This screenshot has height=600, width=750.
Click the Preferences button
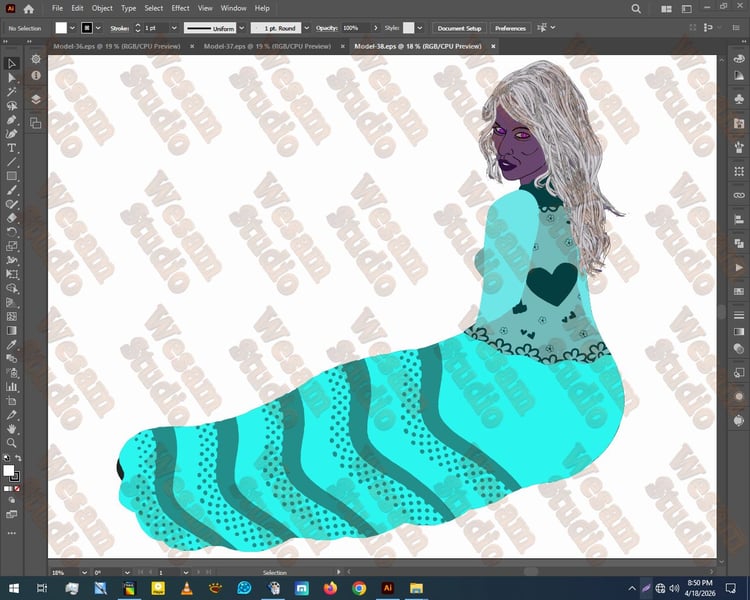(x=510, y=28)
